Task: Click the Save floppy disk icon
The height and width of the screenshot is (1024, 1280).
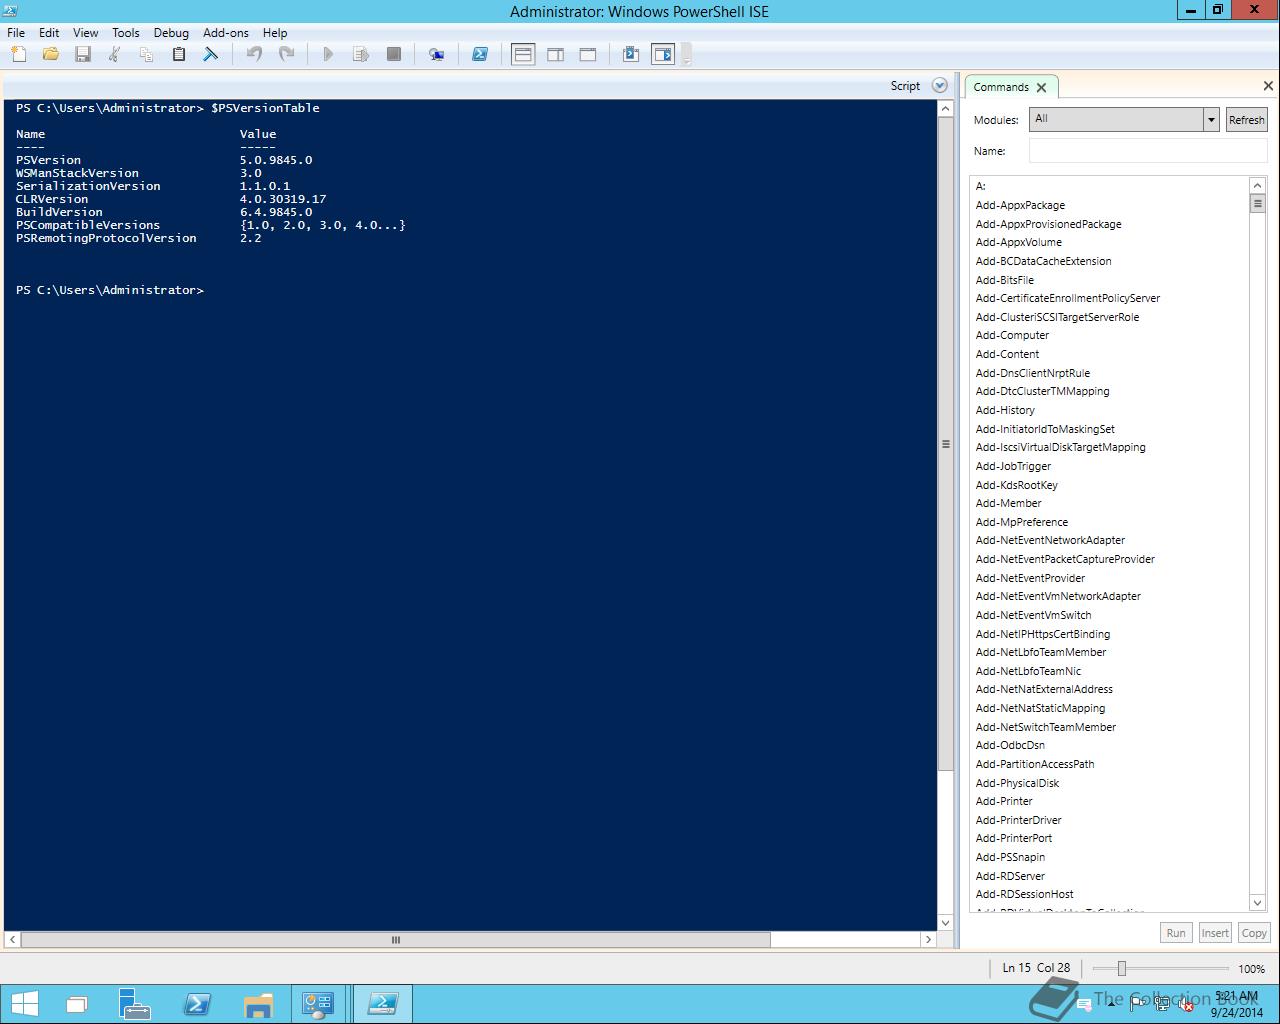Action: pyautogui.click(x=83, y=54)
